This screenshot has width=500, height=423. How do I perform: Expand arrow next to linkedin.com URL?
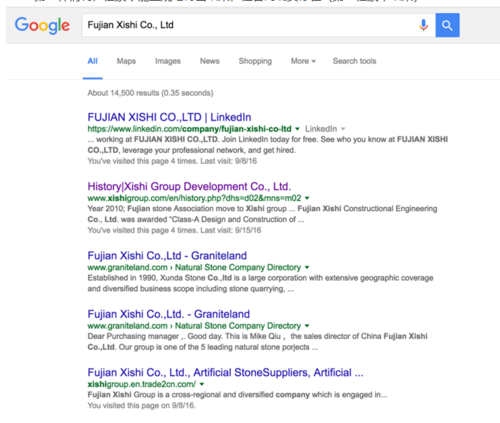pyautogui.click(x=297, y=129)
